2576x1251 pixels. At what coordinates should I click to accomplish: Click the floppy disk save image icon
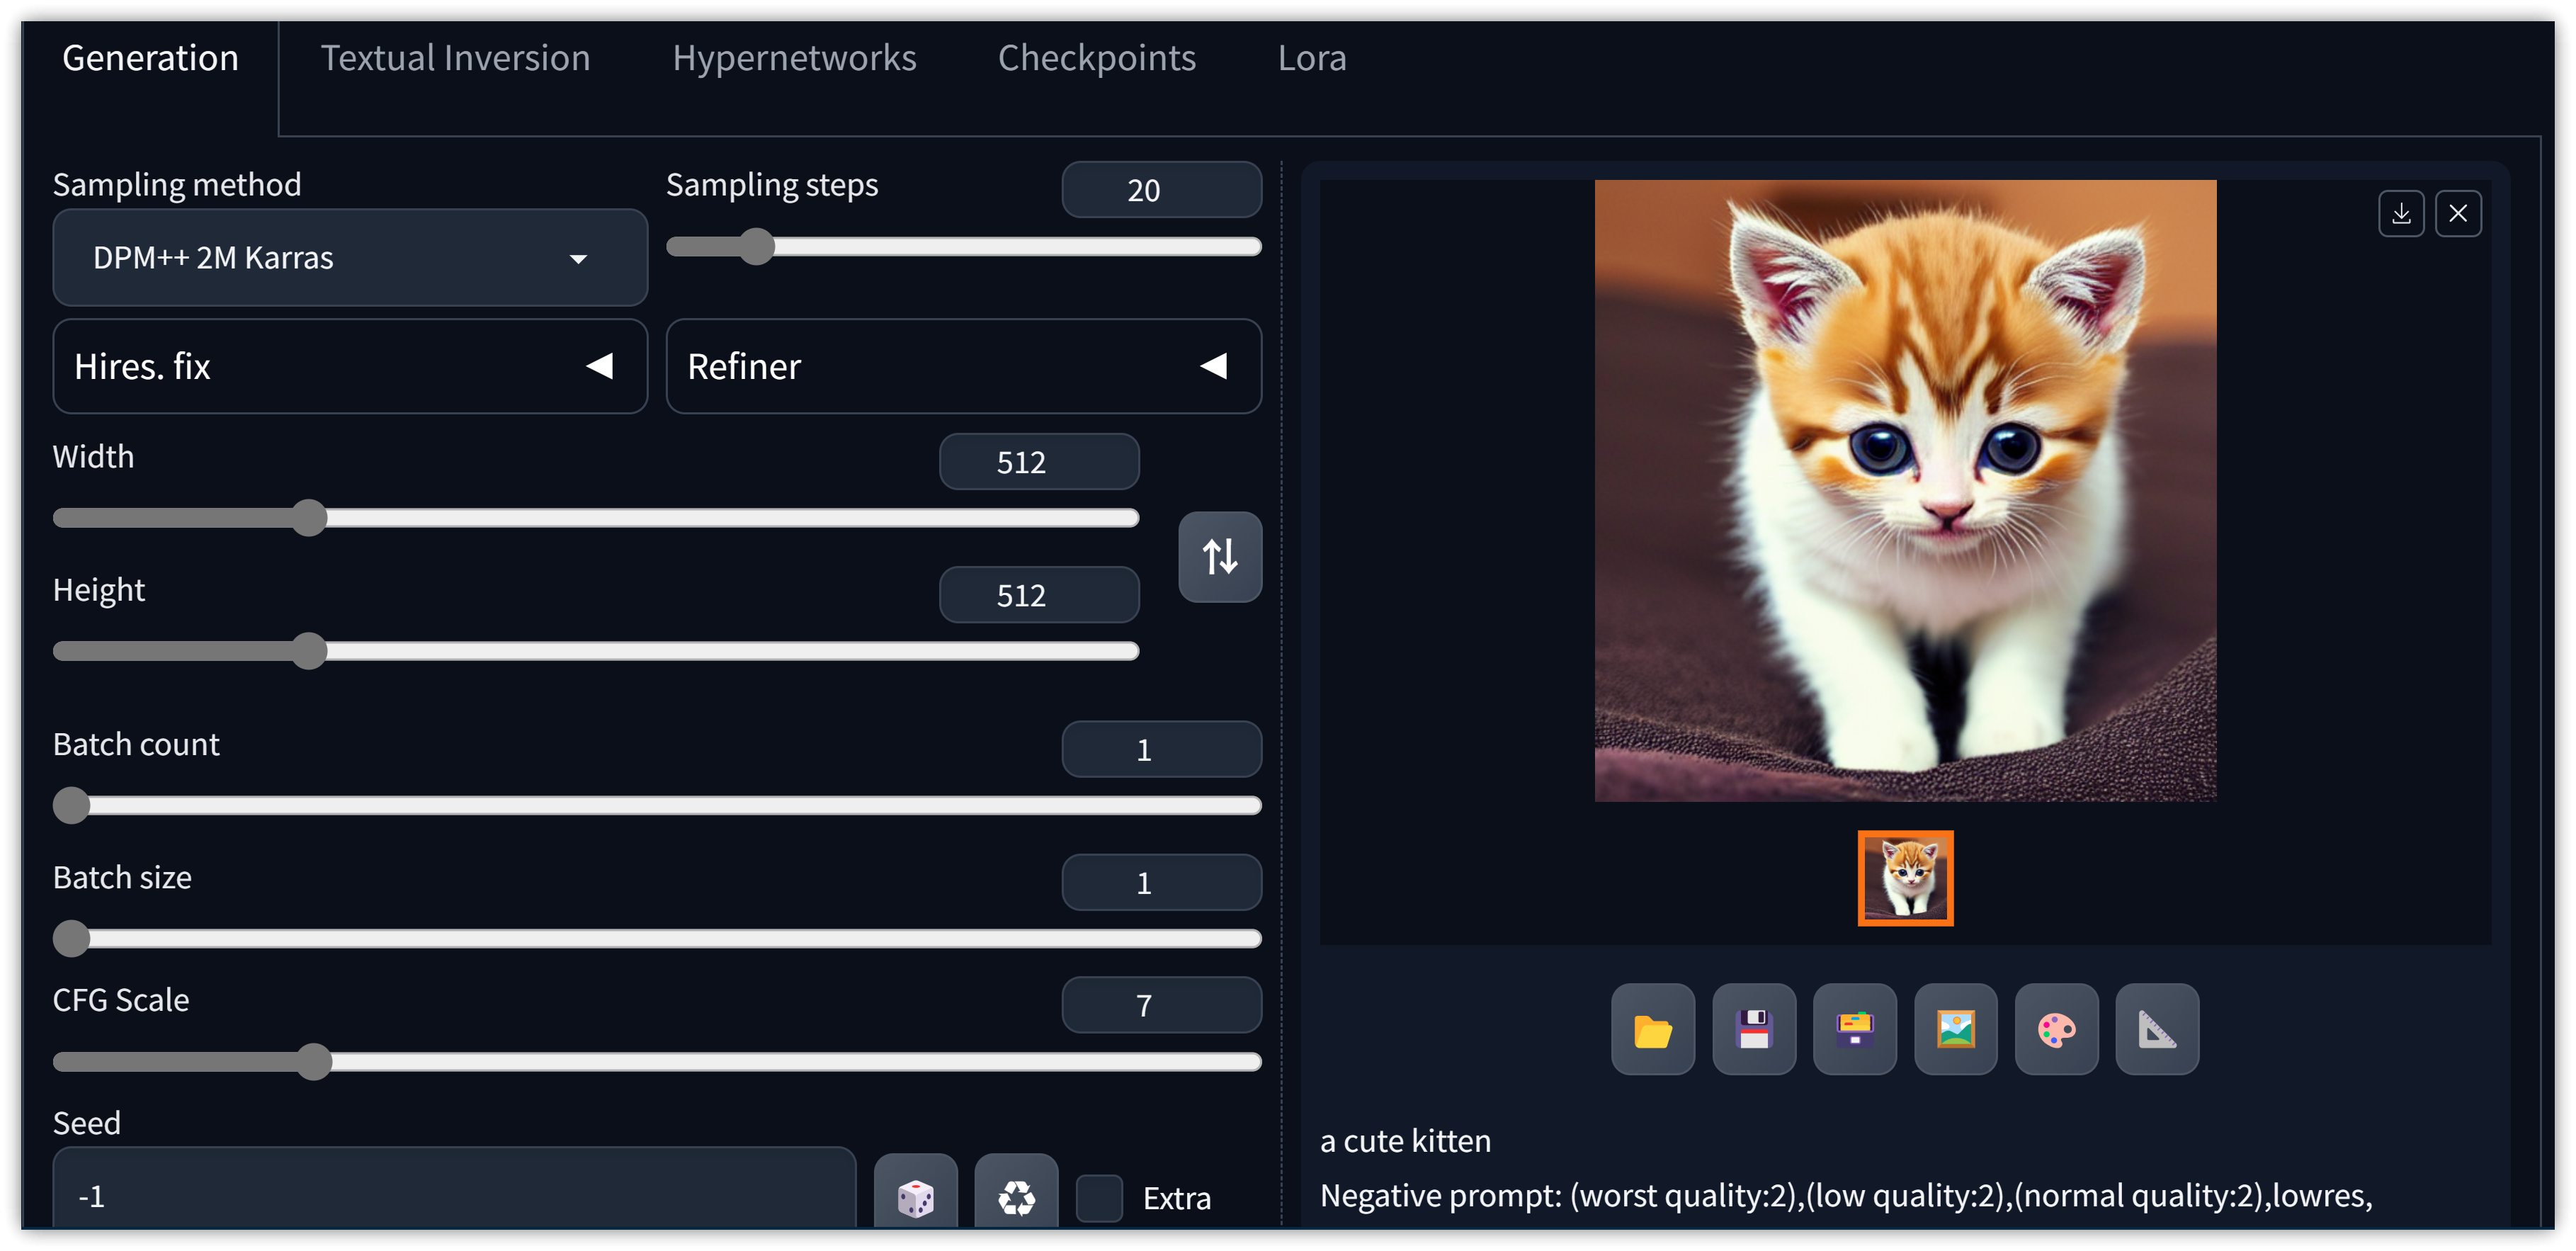(x=1753, y=1029)
